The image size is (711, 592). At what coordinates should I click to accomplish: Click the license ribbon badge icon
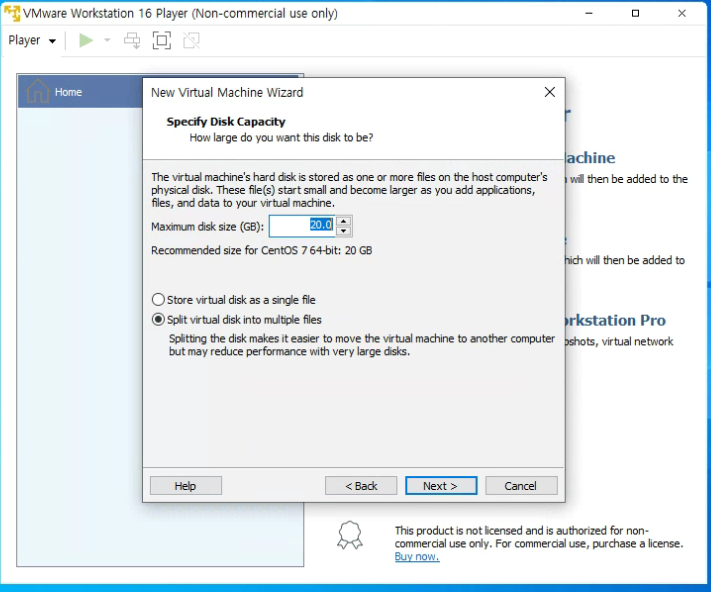[x=350, y=535]
